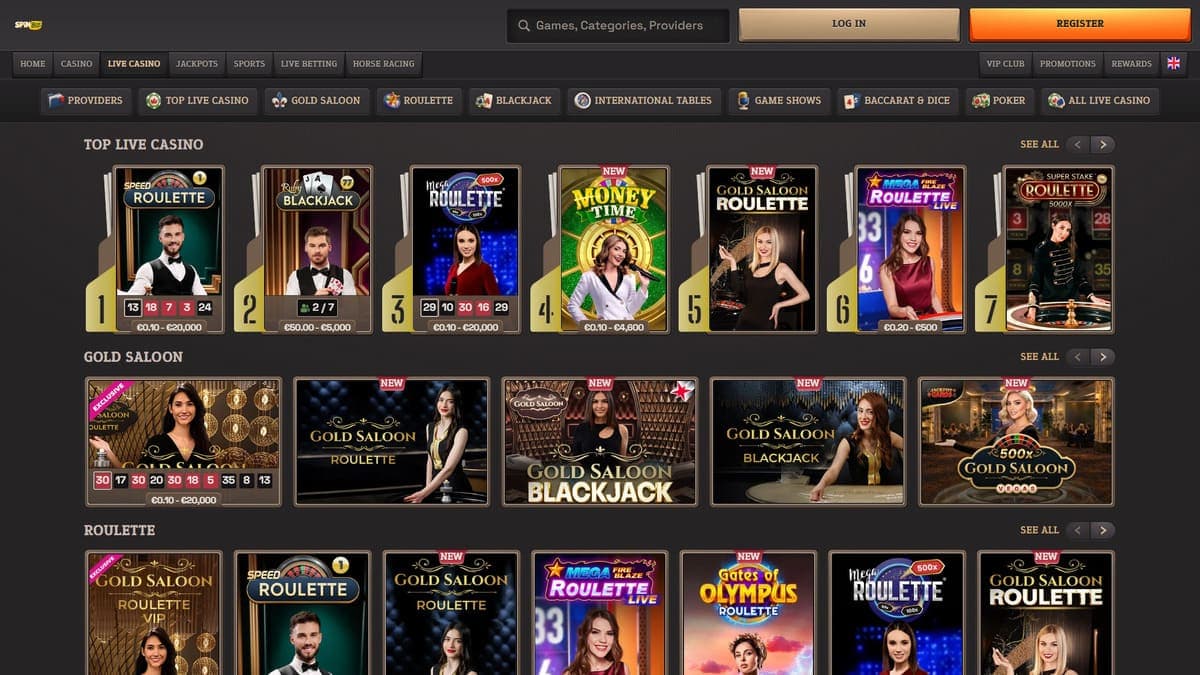Click the Blackjack cards category icon

pos(484,100)
